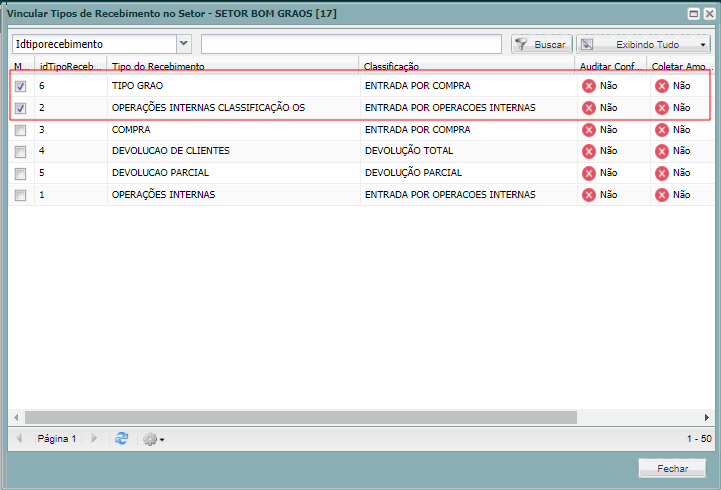Uncheck the TIPO GRAO row checkbox

pos(20,86)
